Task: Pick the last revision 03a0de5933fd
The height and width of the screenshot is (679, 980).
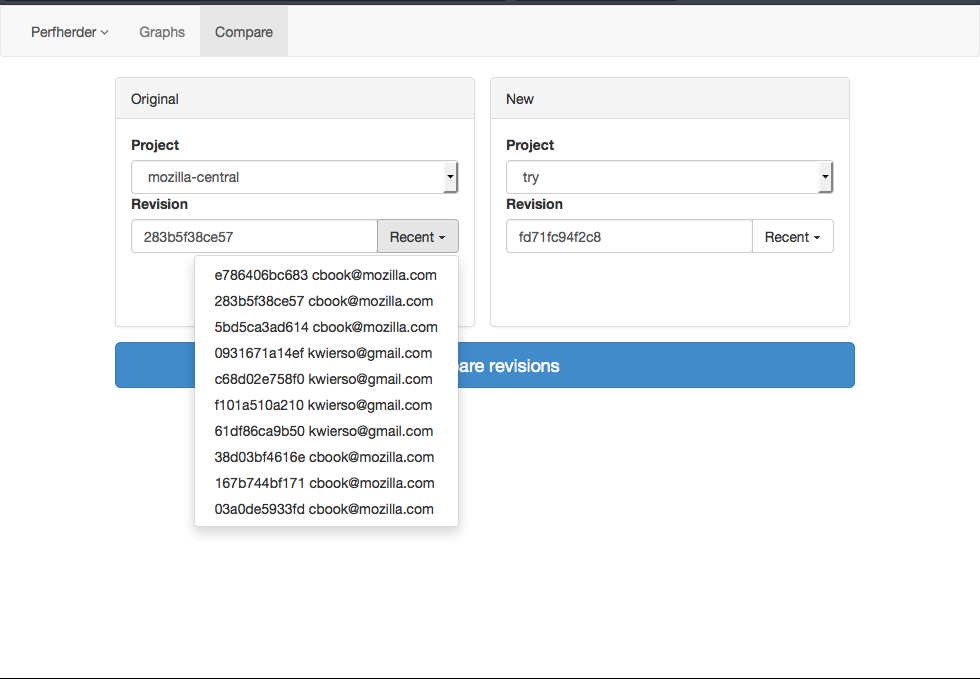Action: [324, 509]
